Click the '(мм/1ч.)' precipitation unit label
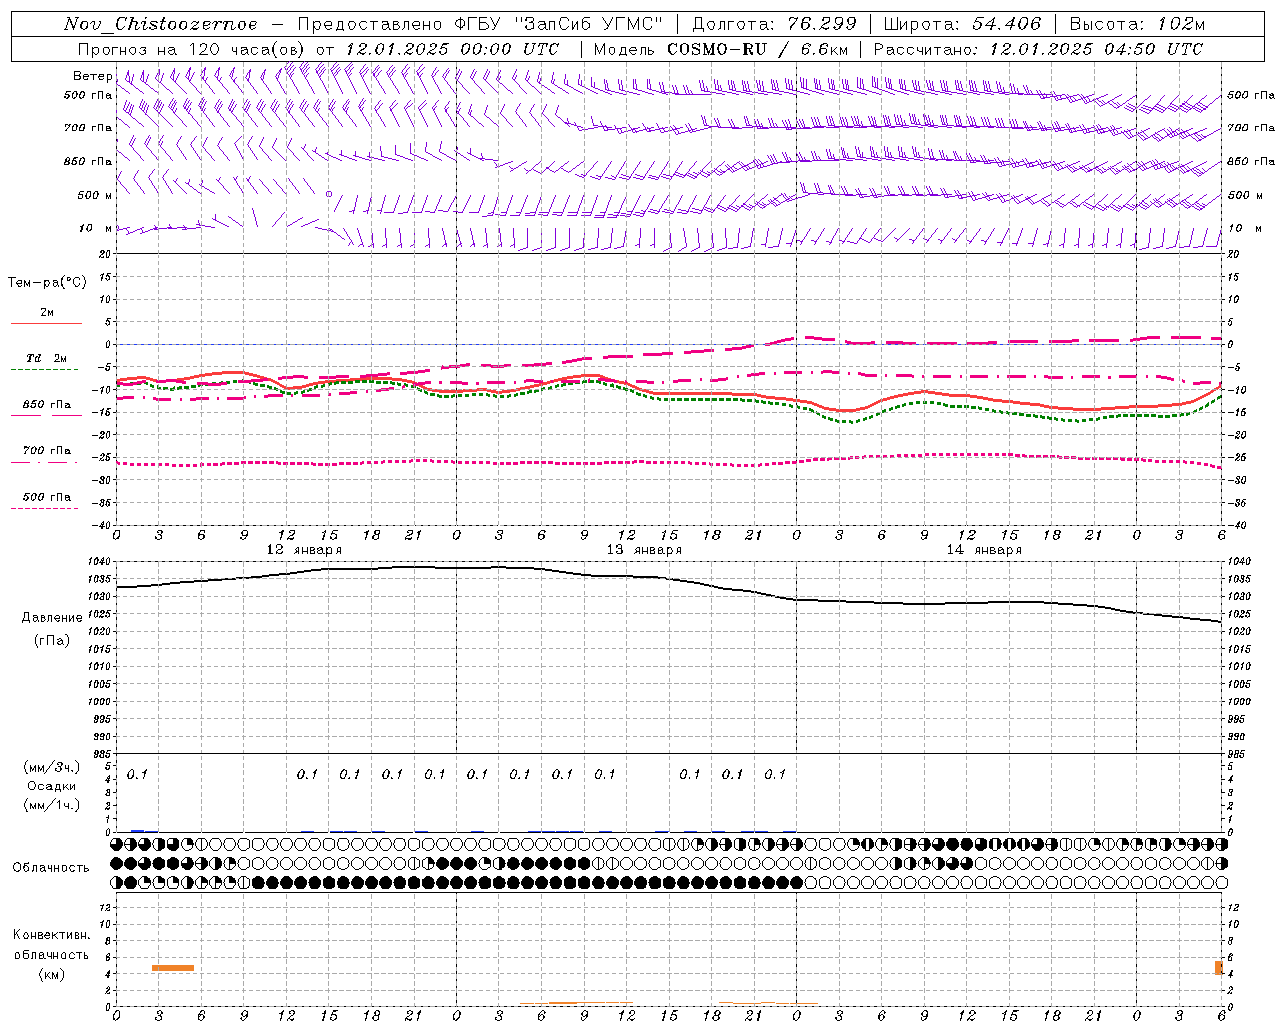1280x1024 pixels. pyautogui.click(x=51, y=805)
